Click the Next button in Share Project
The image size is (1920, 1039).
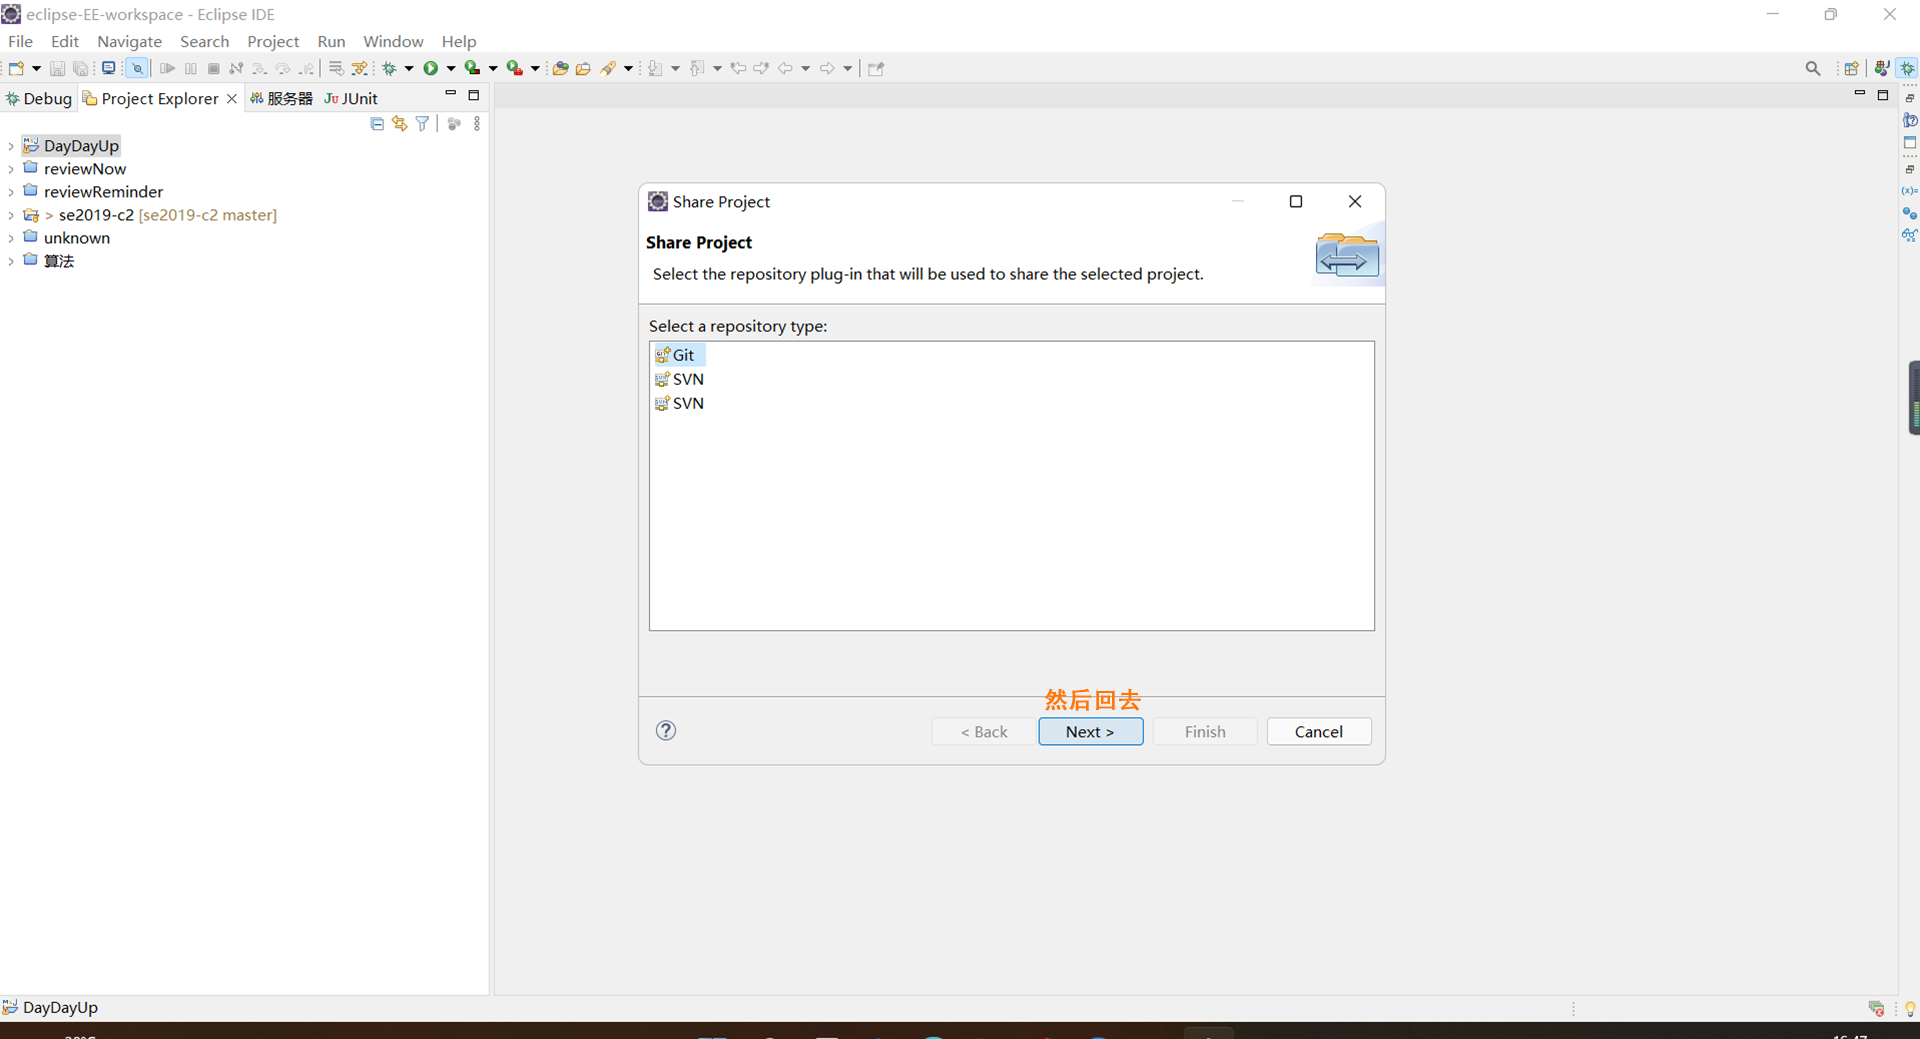(1090, 731)
